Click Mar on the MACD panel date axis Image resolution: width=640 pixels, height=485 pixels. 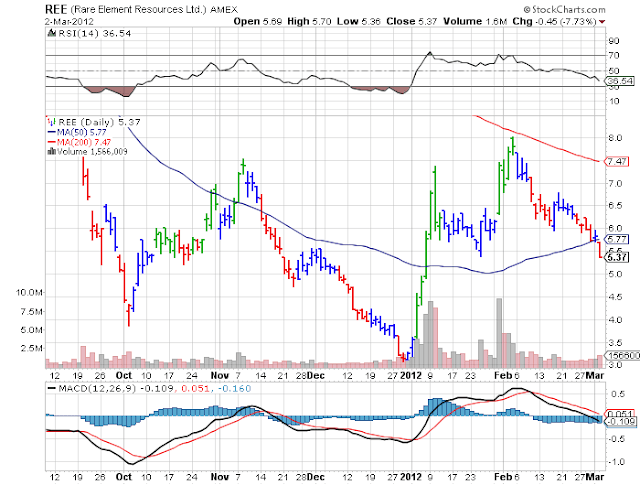[595, 476]
